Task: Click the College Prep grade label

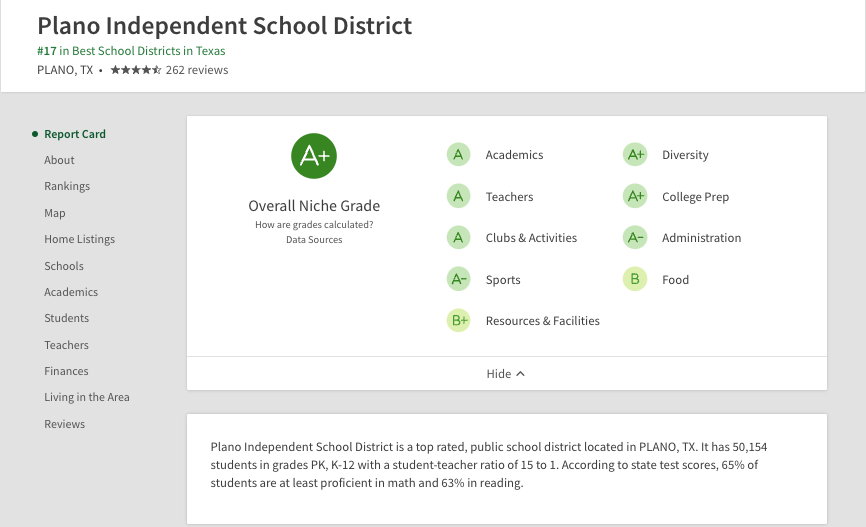Action: (x=695, y=197)
